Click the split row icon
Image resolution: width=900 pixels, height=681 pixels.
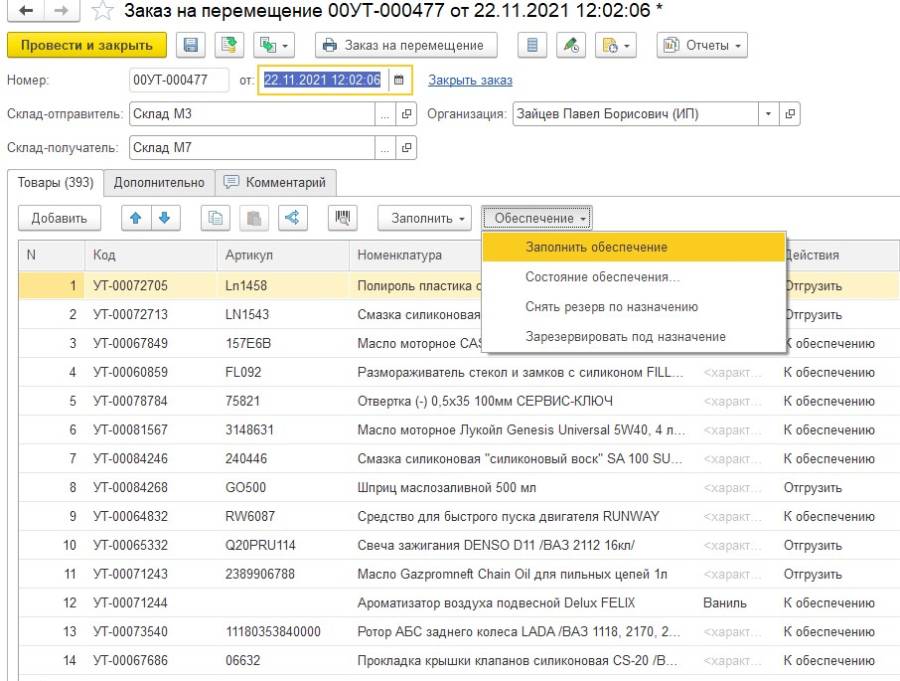292,217
